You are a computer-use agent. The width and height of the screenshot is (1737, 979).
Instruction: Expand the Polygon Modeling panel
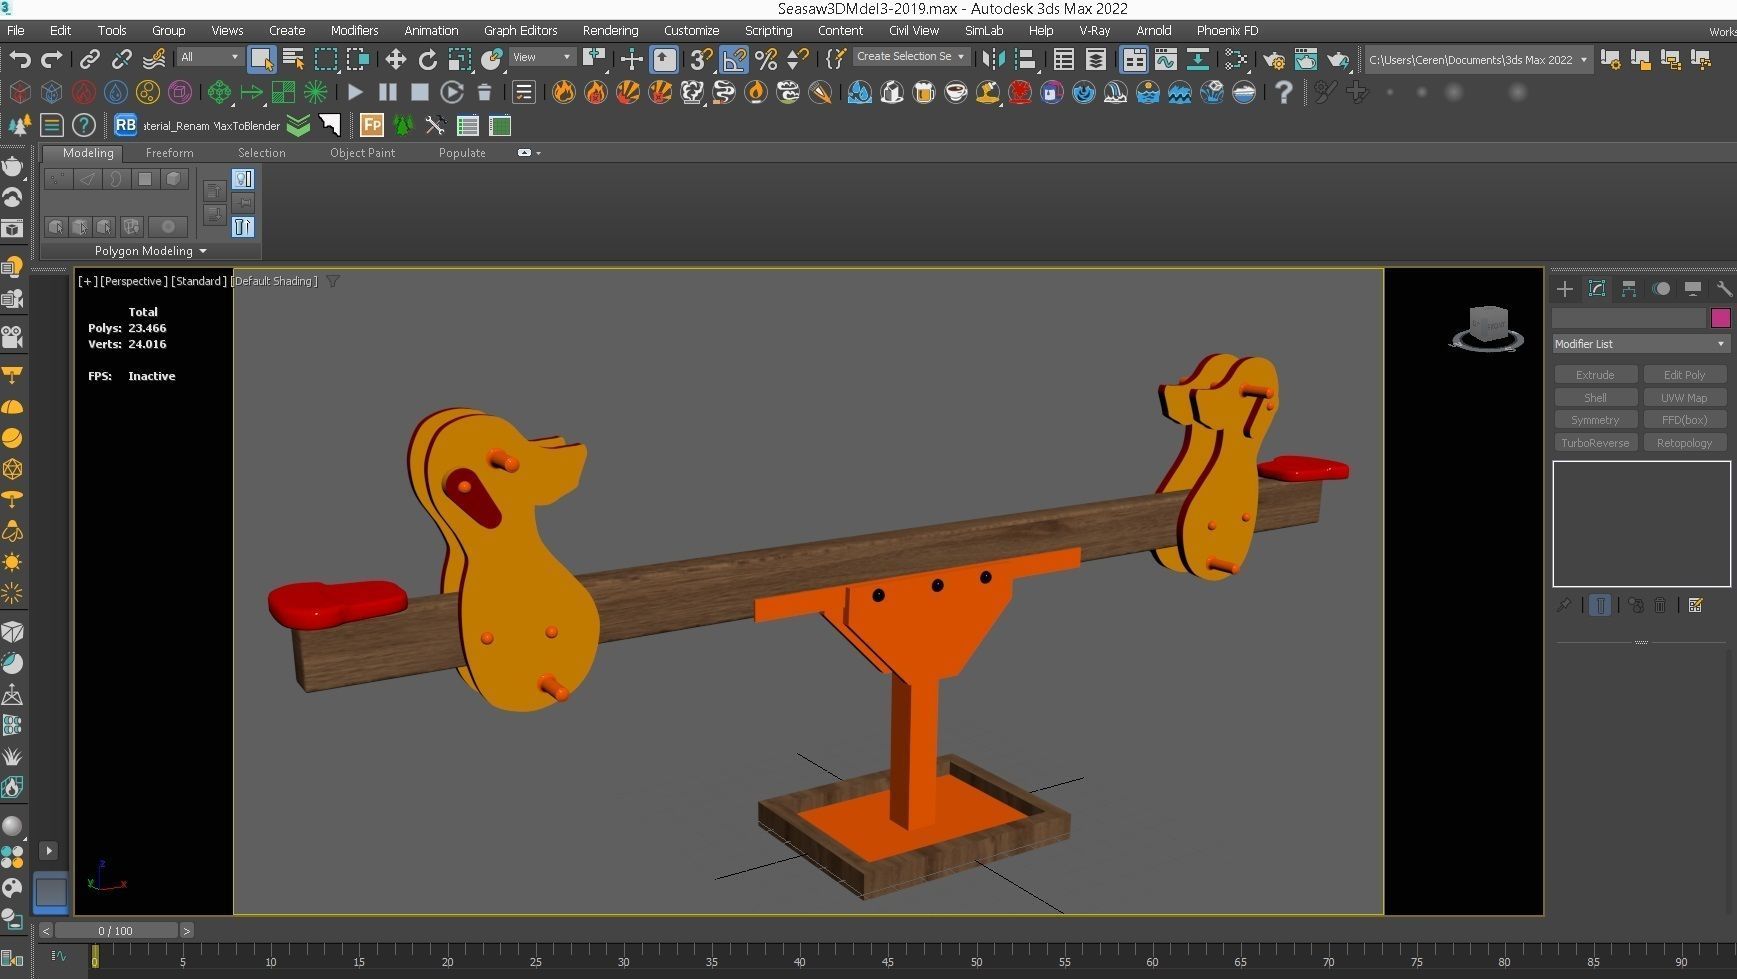[150, 251]
